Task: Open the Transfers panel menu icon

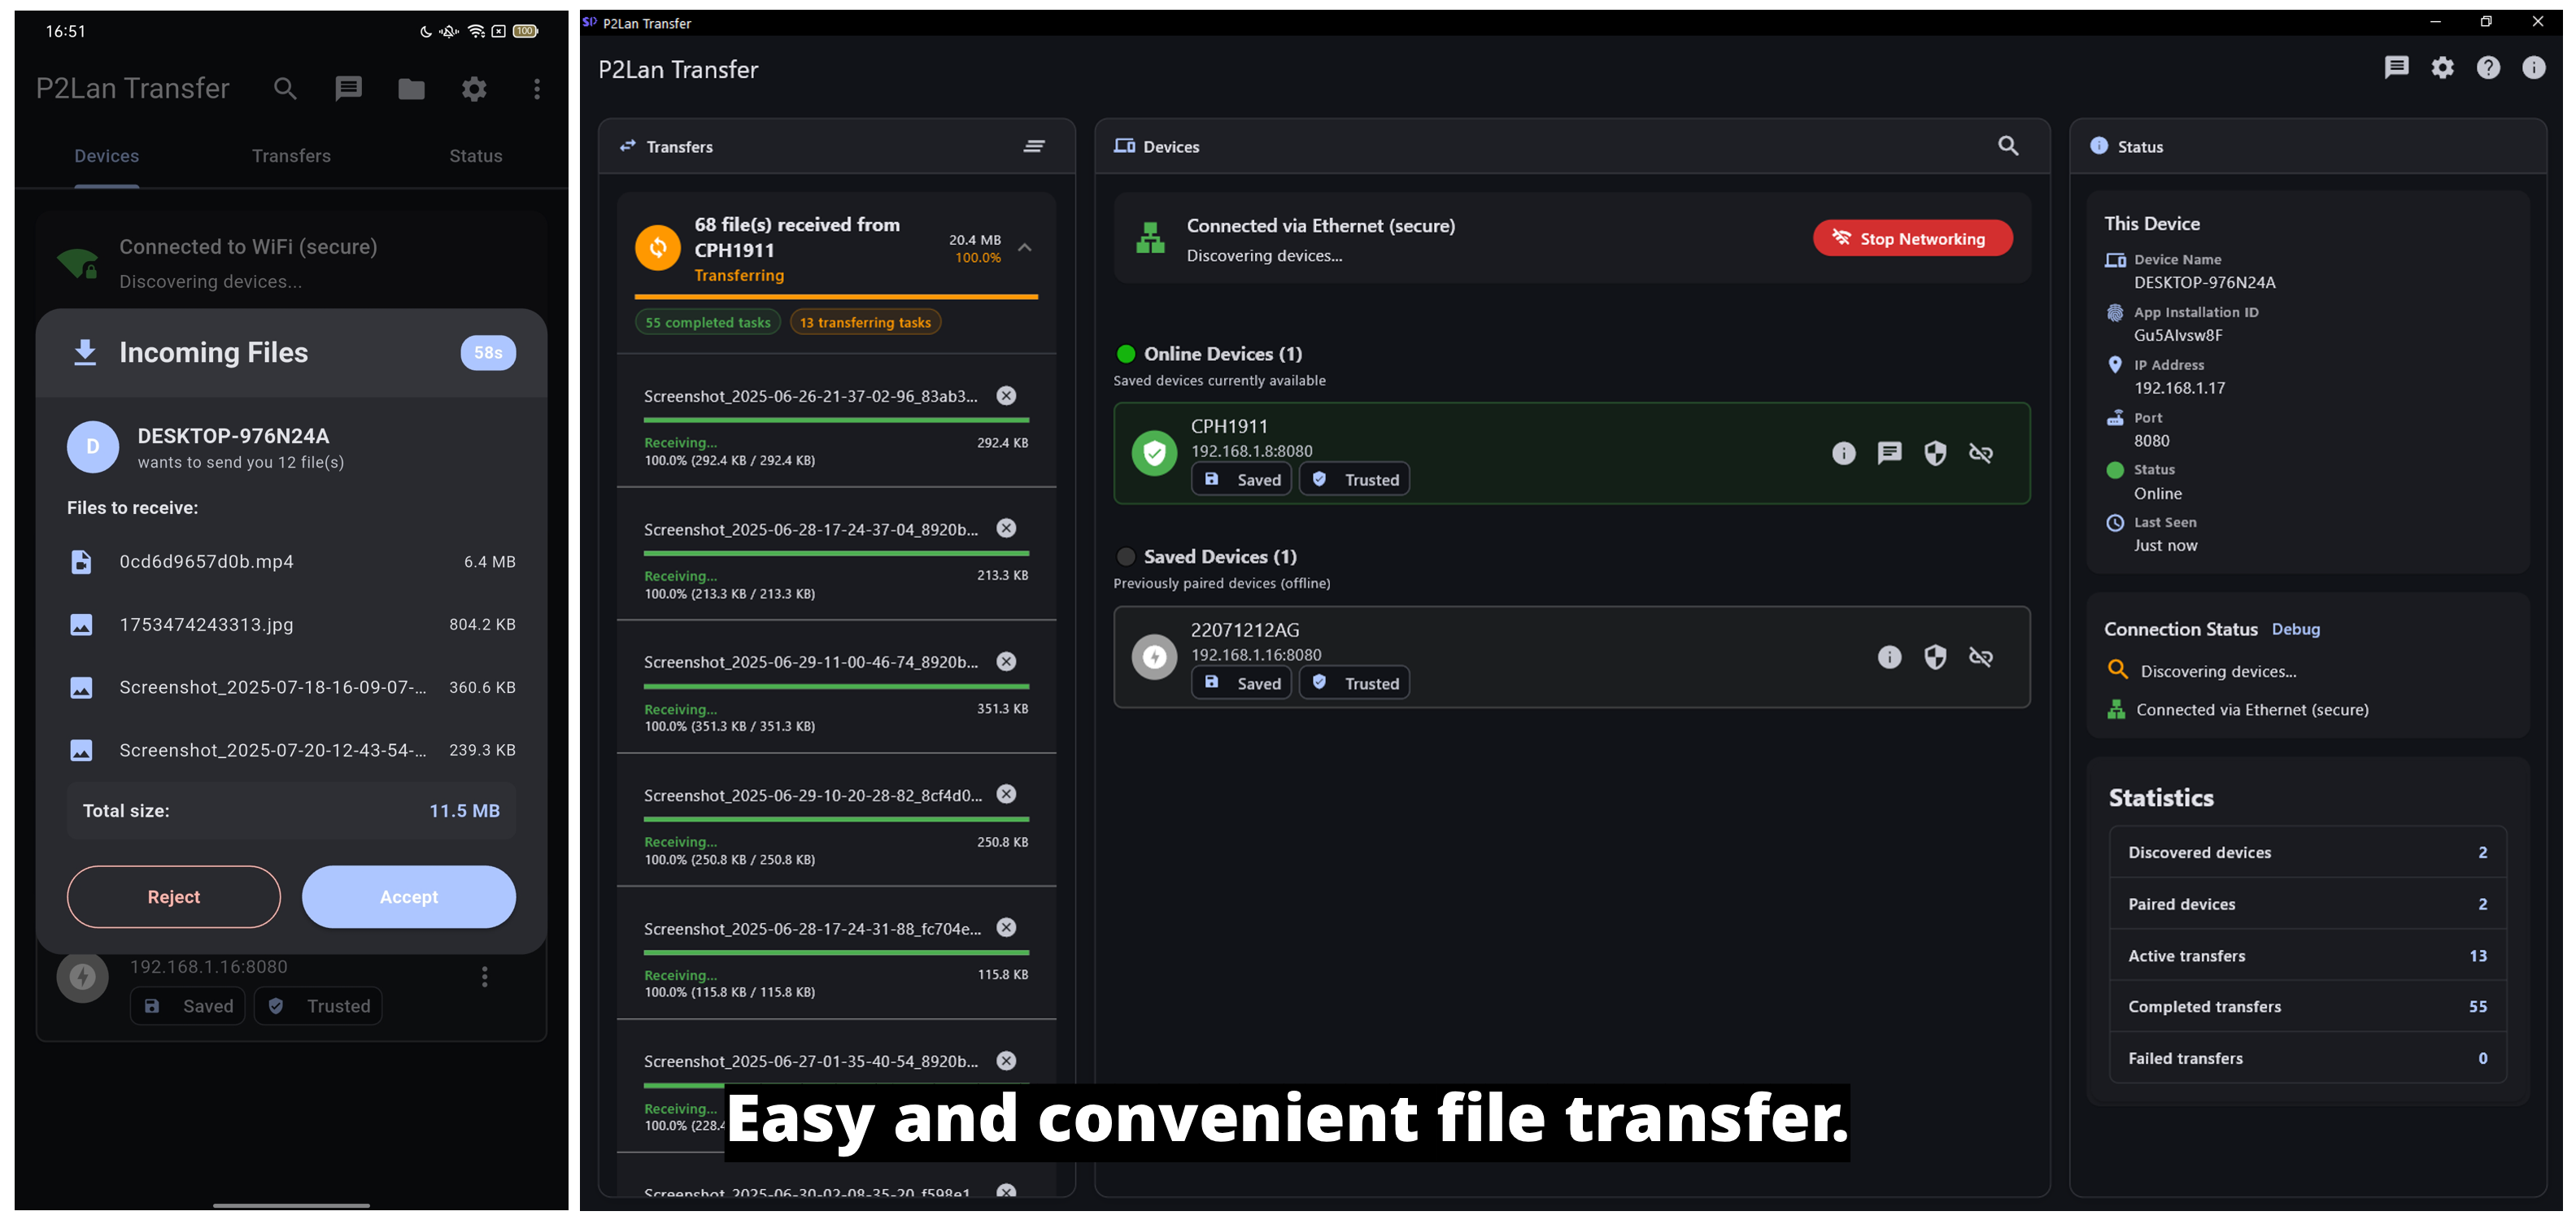Action: (1034, 147)
